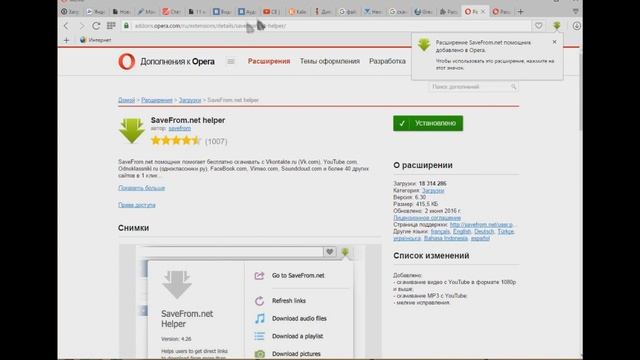Click the plus icon on the bookmarks bar
Screen dimensions: 640x360
[x=66, y=40]
